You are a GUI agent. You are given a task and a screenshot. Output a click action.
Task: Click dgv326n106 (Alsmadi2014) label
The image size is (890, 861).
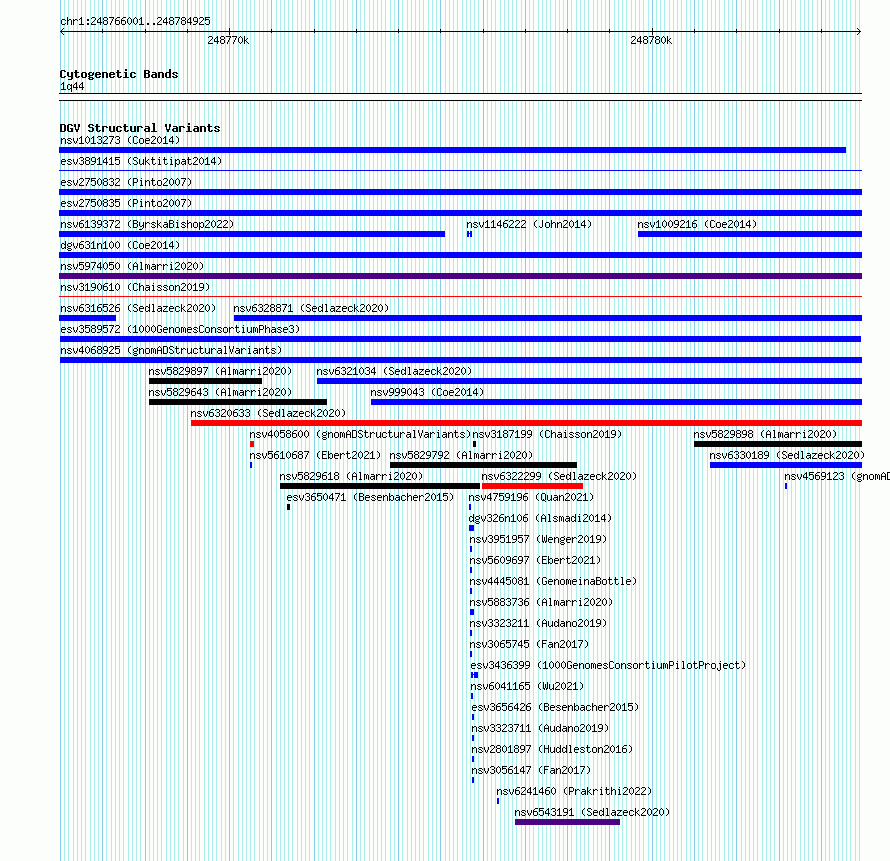[540, 518]
